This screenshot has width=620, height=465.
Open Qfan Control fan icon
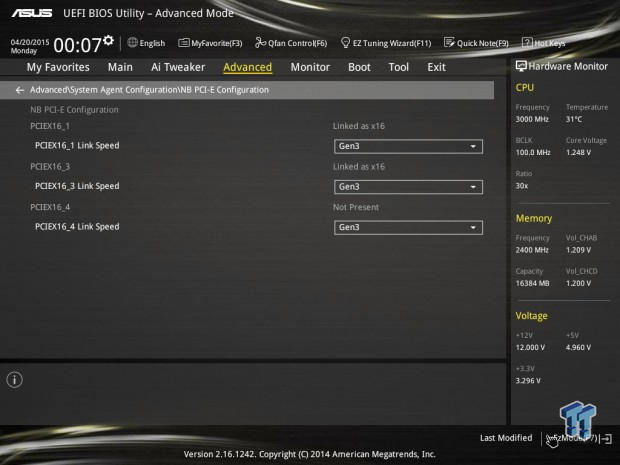coord(260,43)
